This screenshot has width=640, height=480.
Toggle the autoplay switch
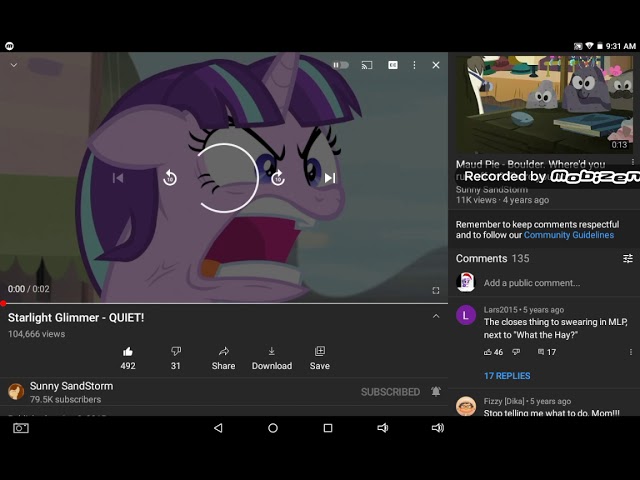[x=341, y=65]
